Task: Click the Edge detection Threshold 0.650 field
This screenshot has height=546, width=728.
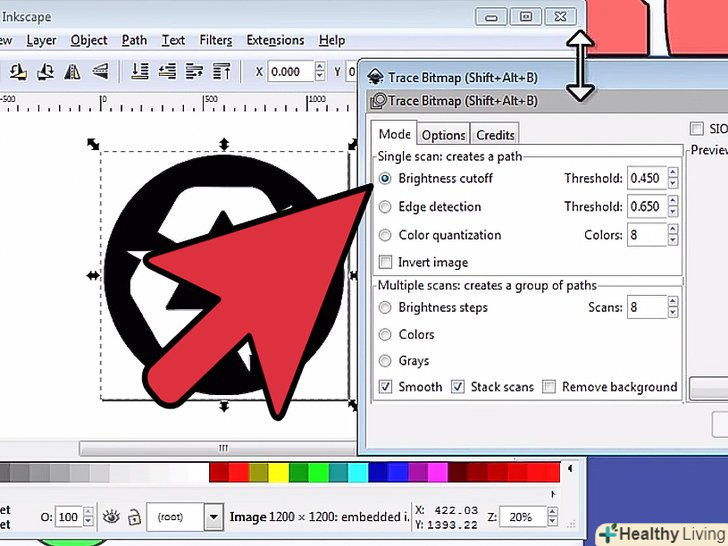Action: (647, 207)
